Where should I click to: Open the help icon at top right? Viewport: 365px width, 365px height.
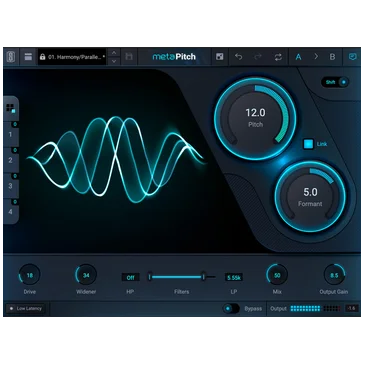coord(352,57)
